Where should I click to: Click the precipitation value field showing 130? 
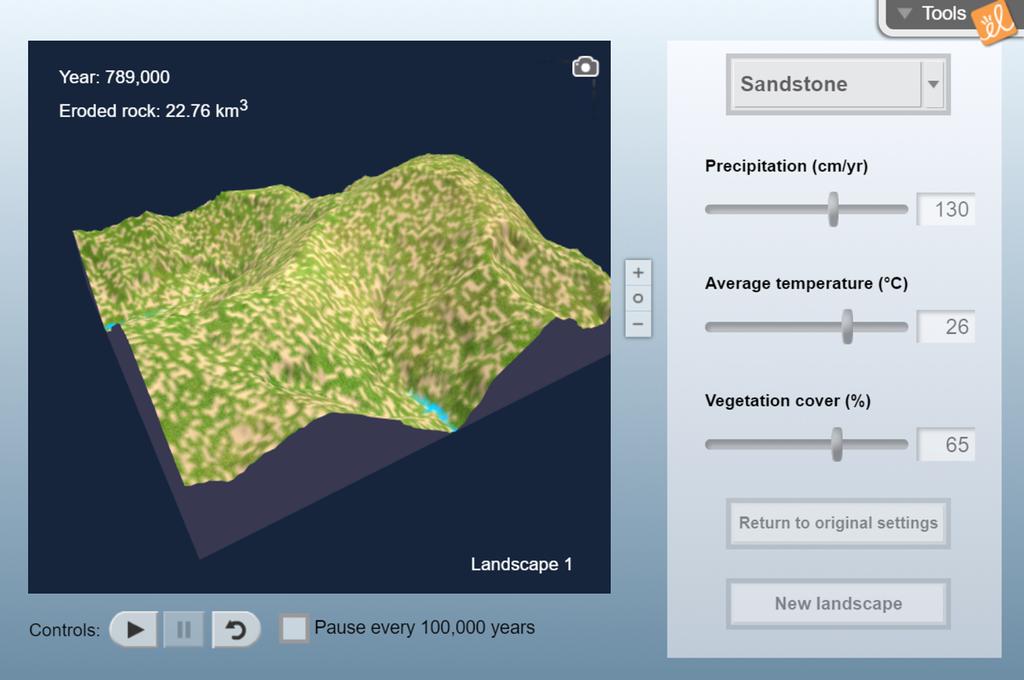pyautogui.click(x=946, y=209)
